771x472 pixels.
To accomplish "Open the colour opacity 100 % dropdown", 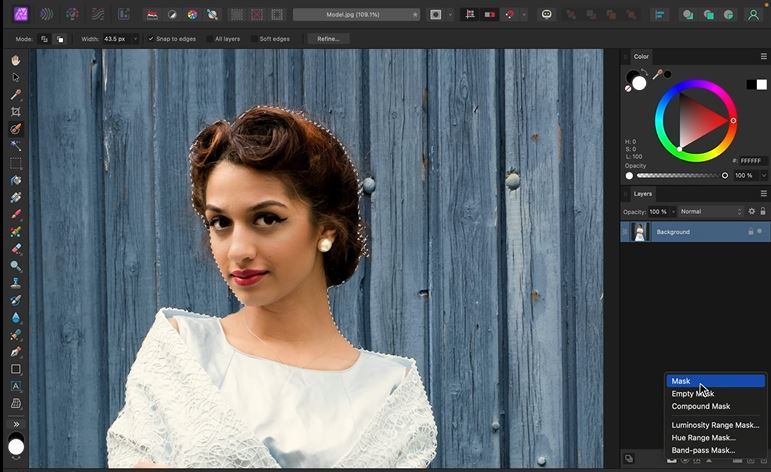I will [764, 176].
